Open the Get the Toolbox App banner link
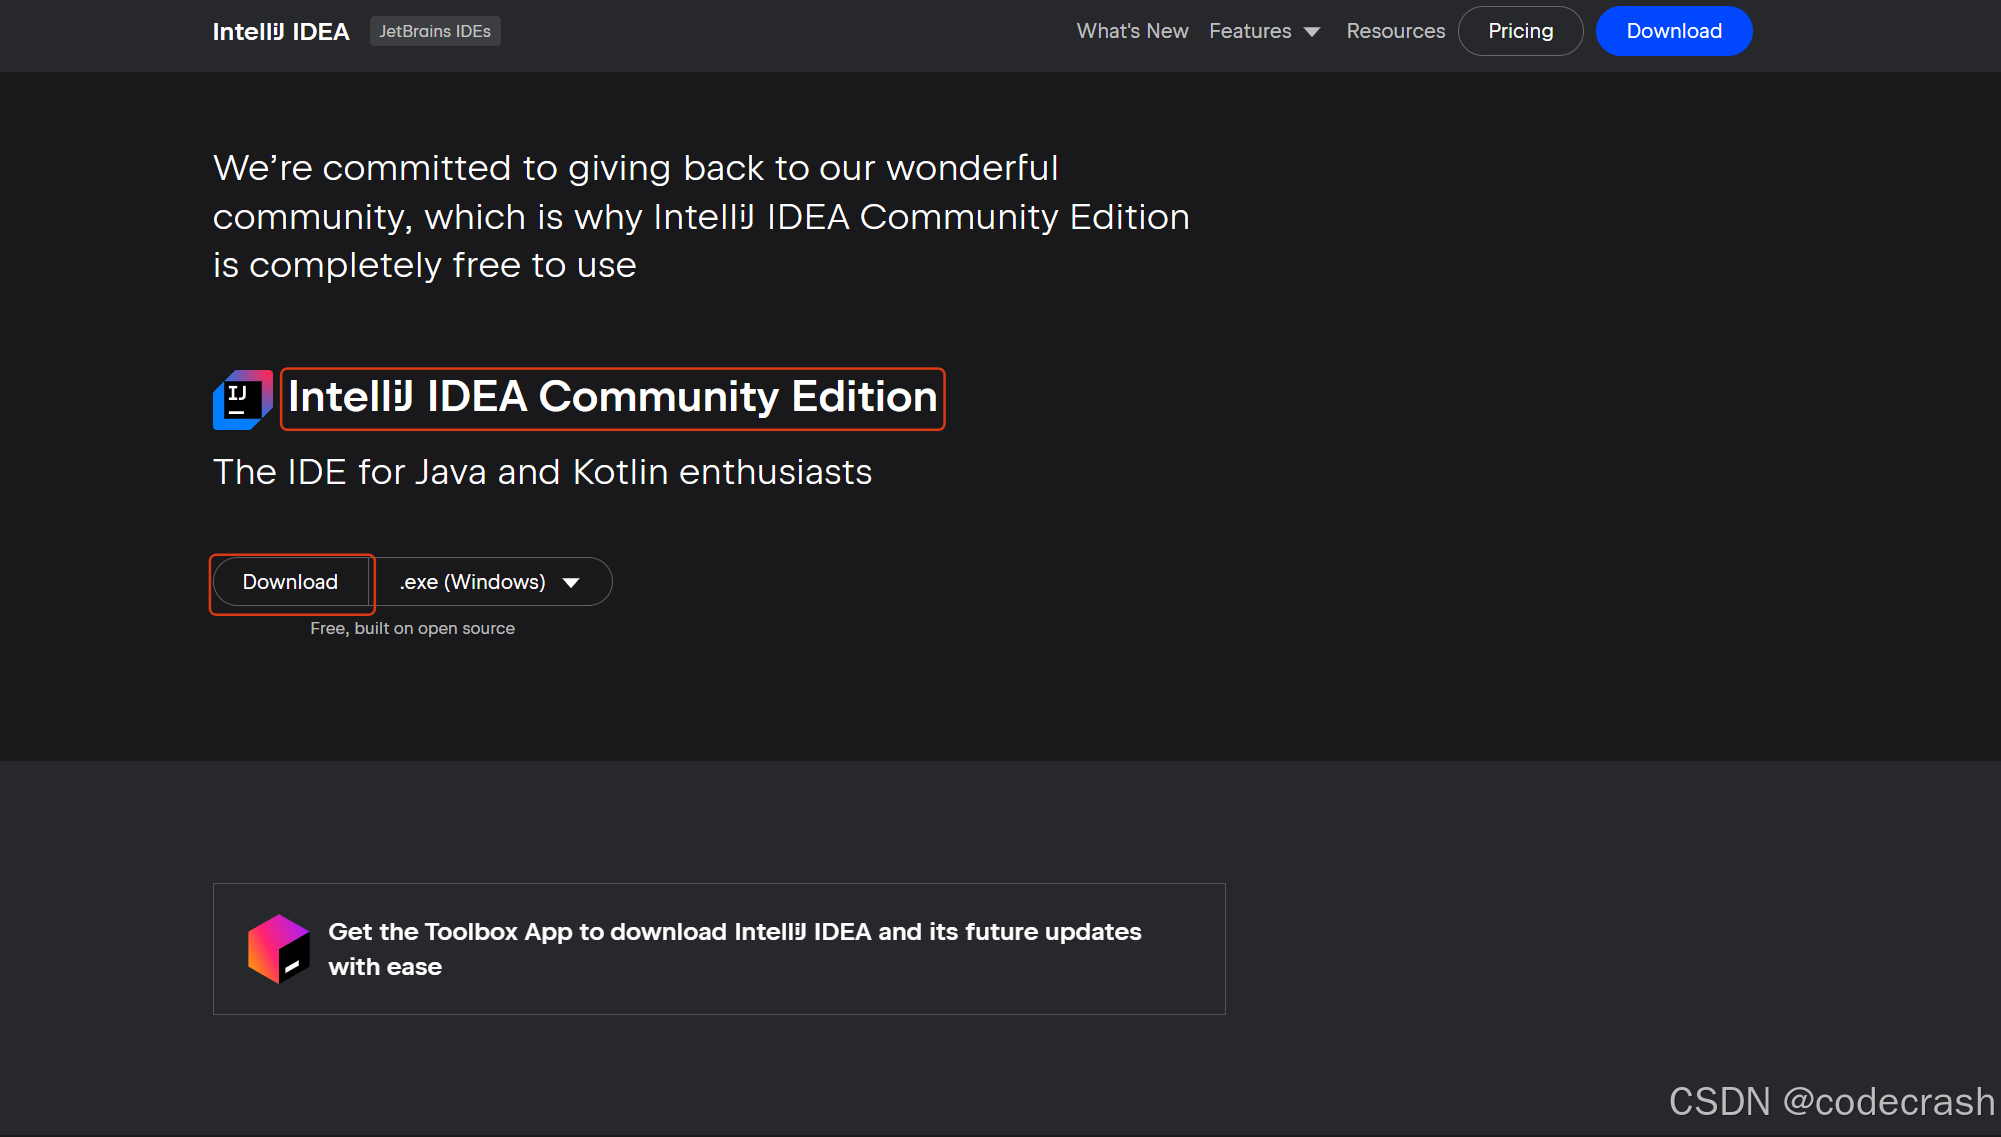Screen dimensions: 2001x1137 point(719,949)
